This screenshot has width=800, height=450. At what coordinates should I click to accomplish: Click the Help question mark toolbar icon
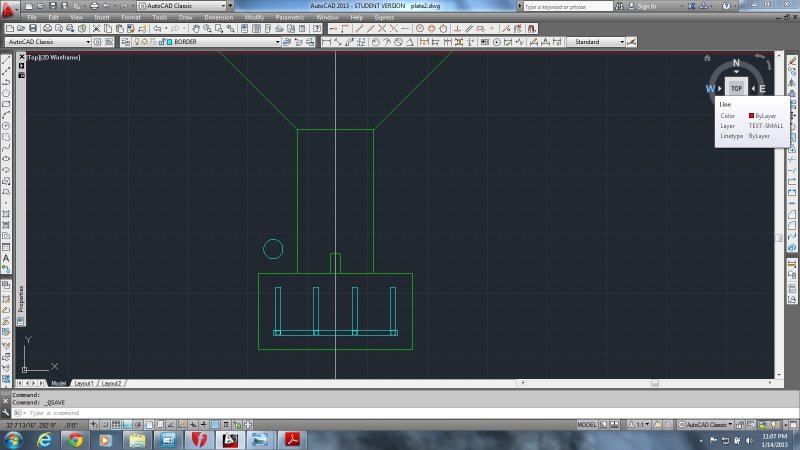tap(317, 29)
